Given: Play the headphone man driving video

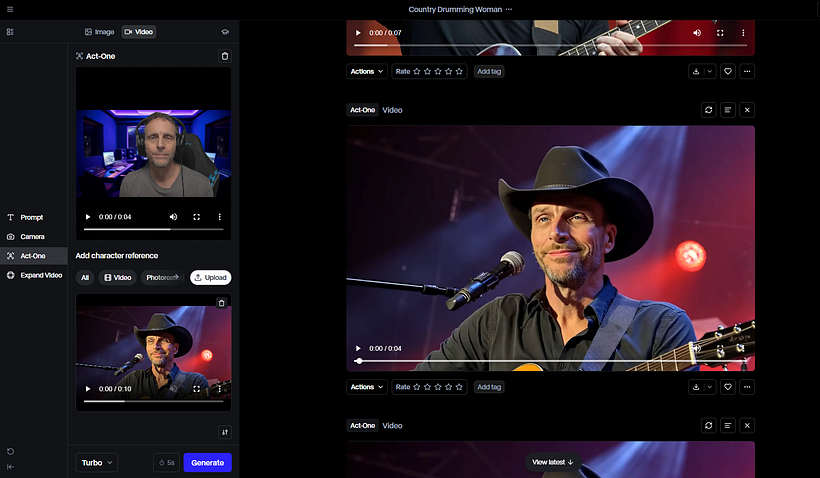Looking at the screenshot, I should [88, 217].
